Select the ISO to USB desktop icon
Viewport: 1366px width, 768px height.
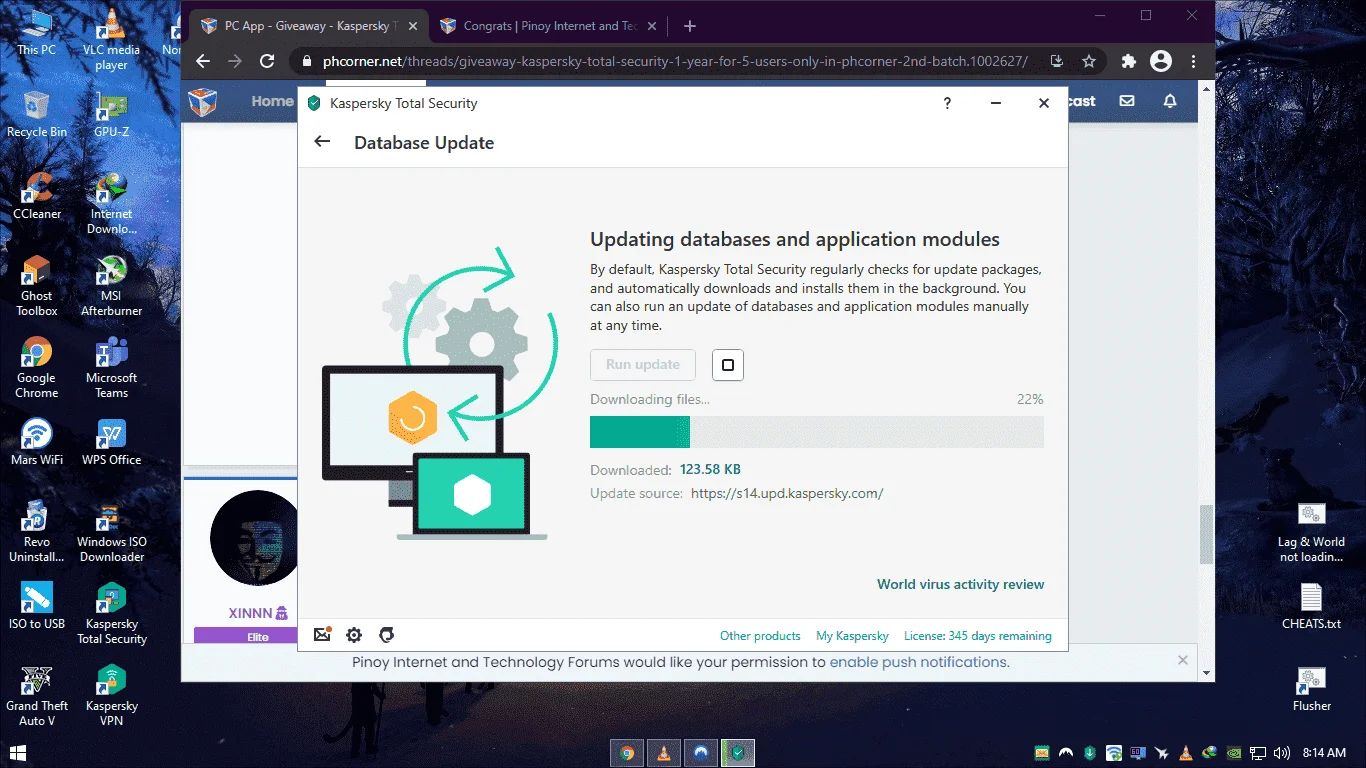point(37,605)
